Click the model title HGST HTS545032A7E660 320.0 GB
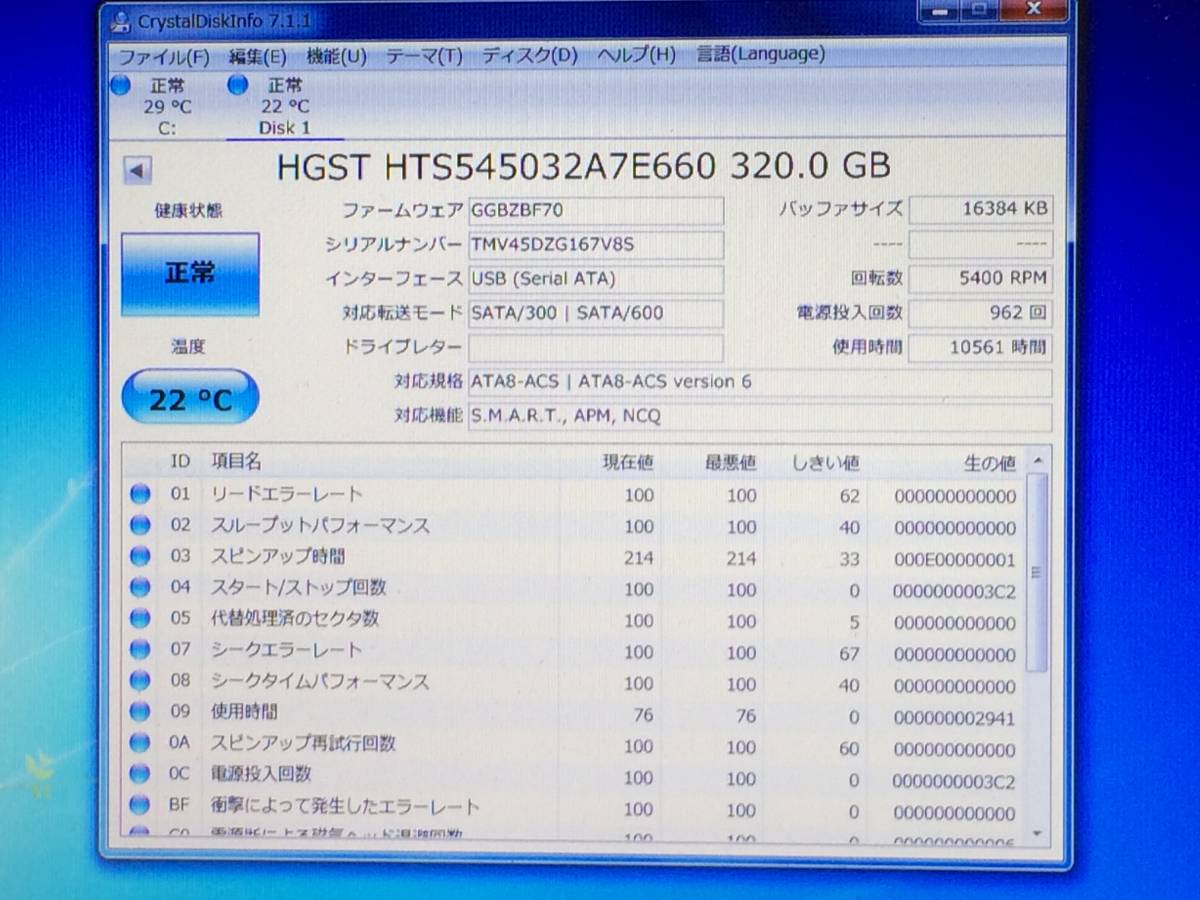 pos(583,166)
